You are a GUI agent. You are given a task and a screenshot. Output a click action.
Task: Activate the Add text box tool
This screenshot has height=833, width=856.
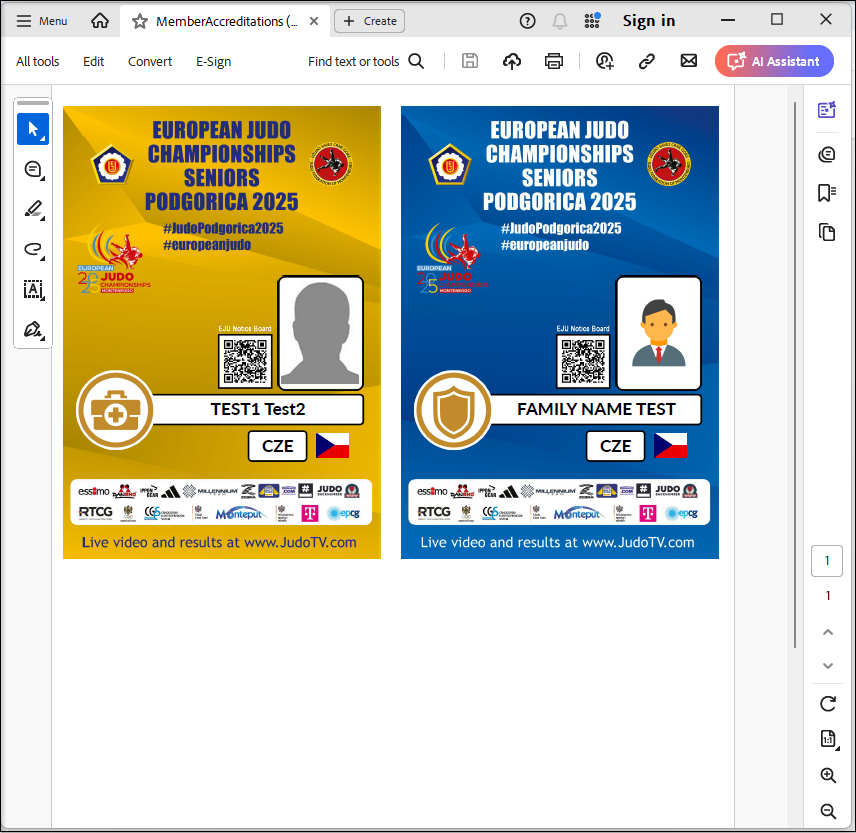click(33, 289)
